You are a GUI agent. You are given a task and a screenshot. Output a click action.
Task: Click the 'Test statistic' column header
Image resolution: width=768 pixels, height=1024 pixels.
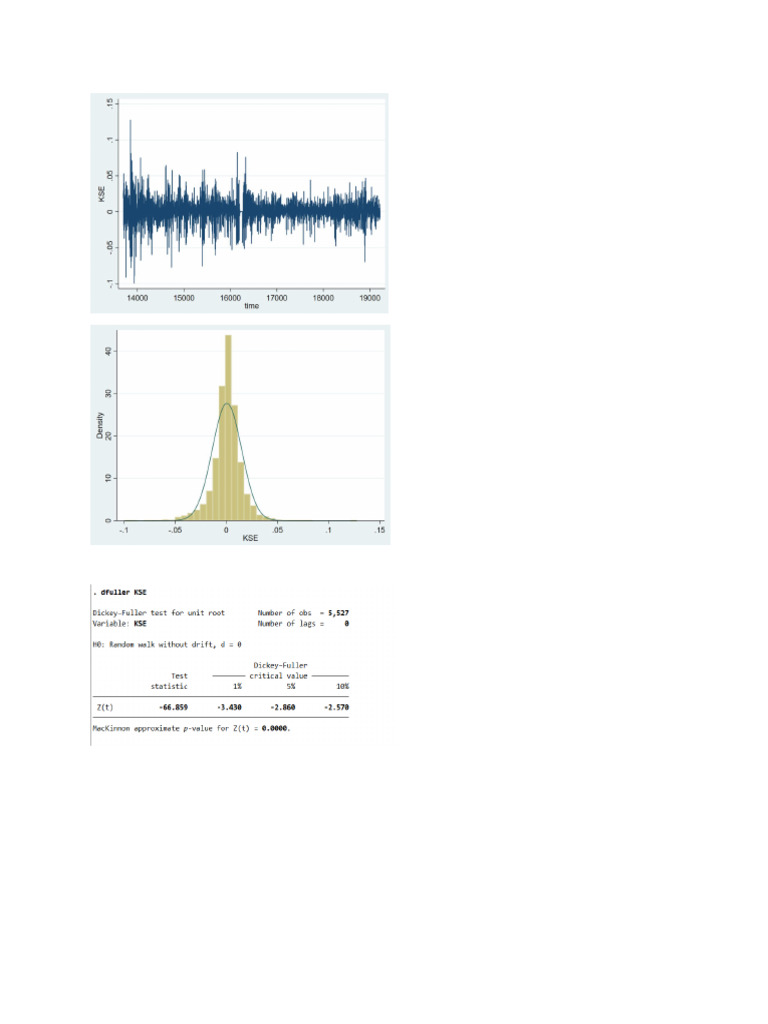(x=169, y=681)
